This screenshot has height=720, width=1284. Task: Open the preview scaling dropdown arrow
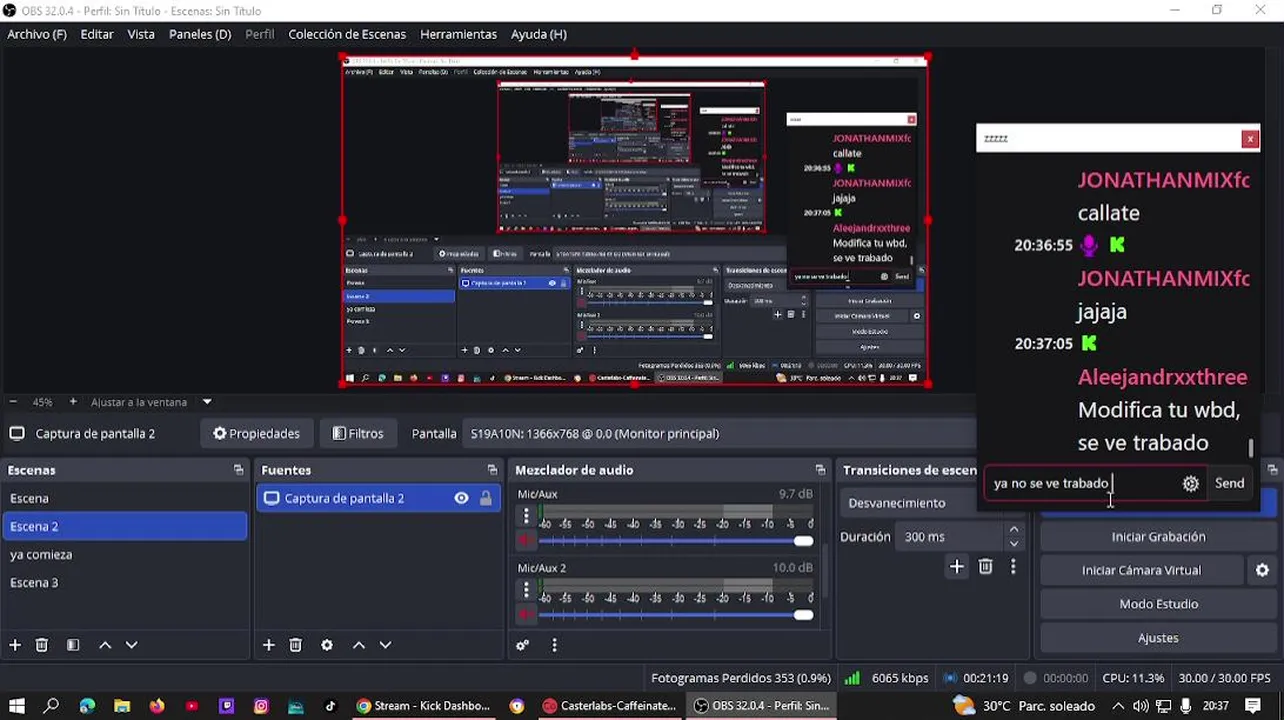(207, 402)
